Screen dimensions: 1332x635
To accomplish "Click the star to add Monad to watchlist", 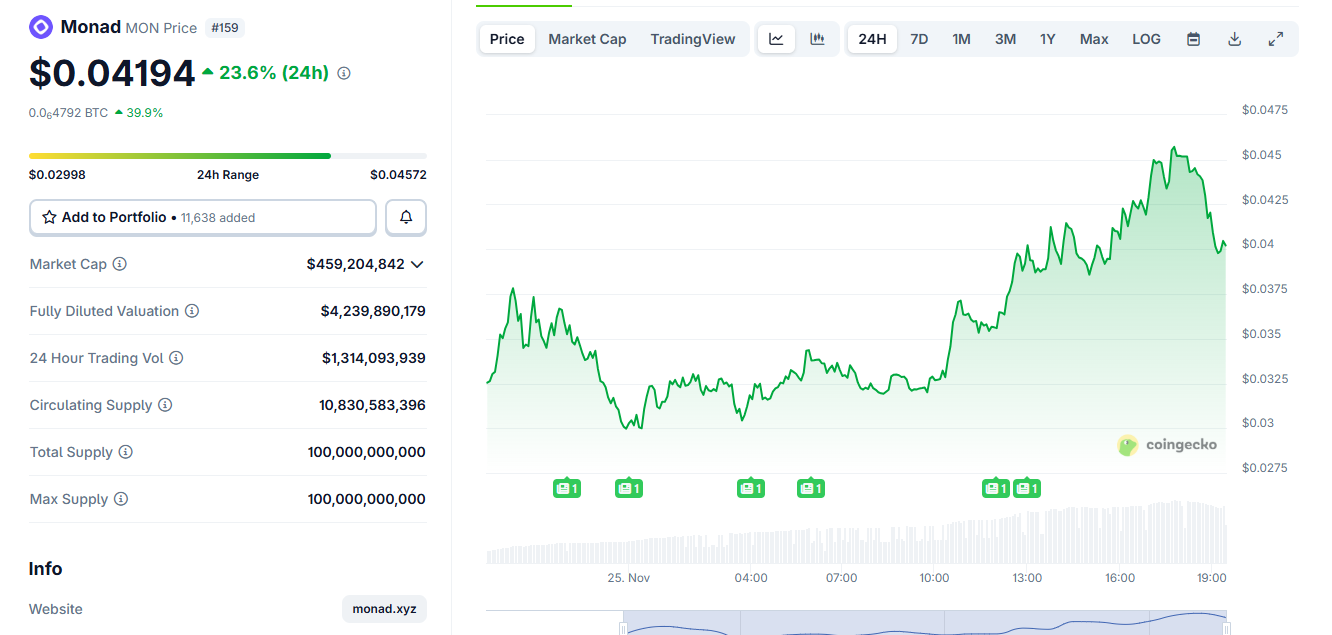I will (x=49, y=217).
